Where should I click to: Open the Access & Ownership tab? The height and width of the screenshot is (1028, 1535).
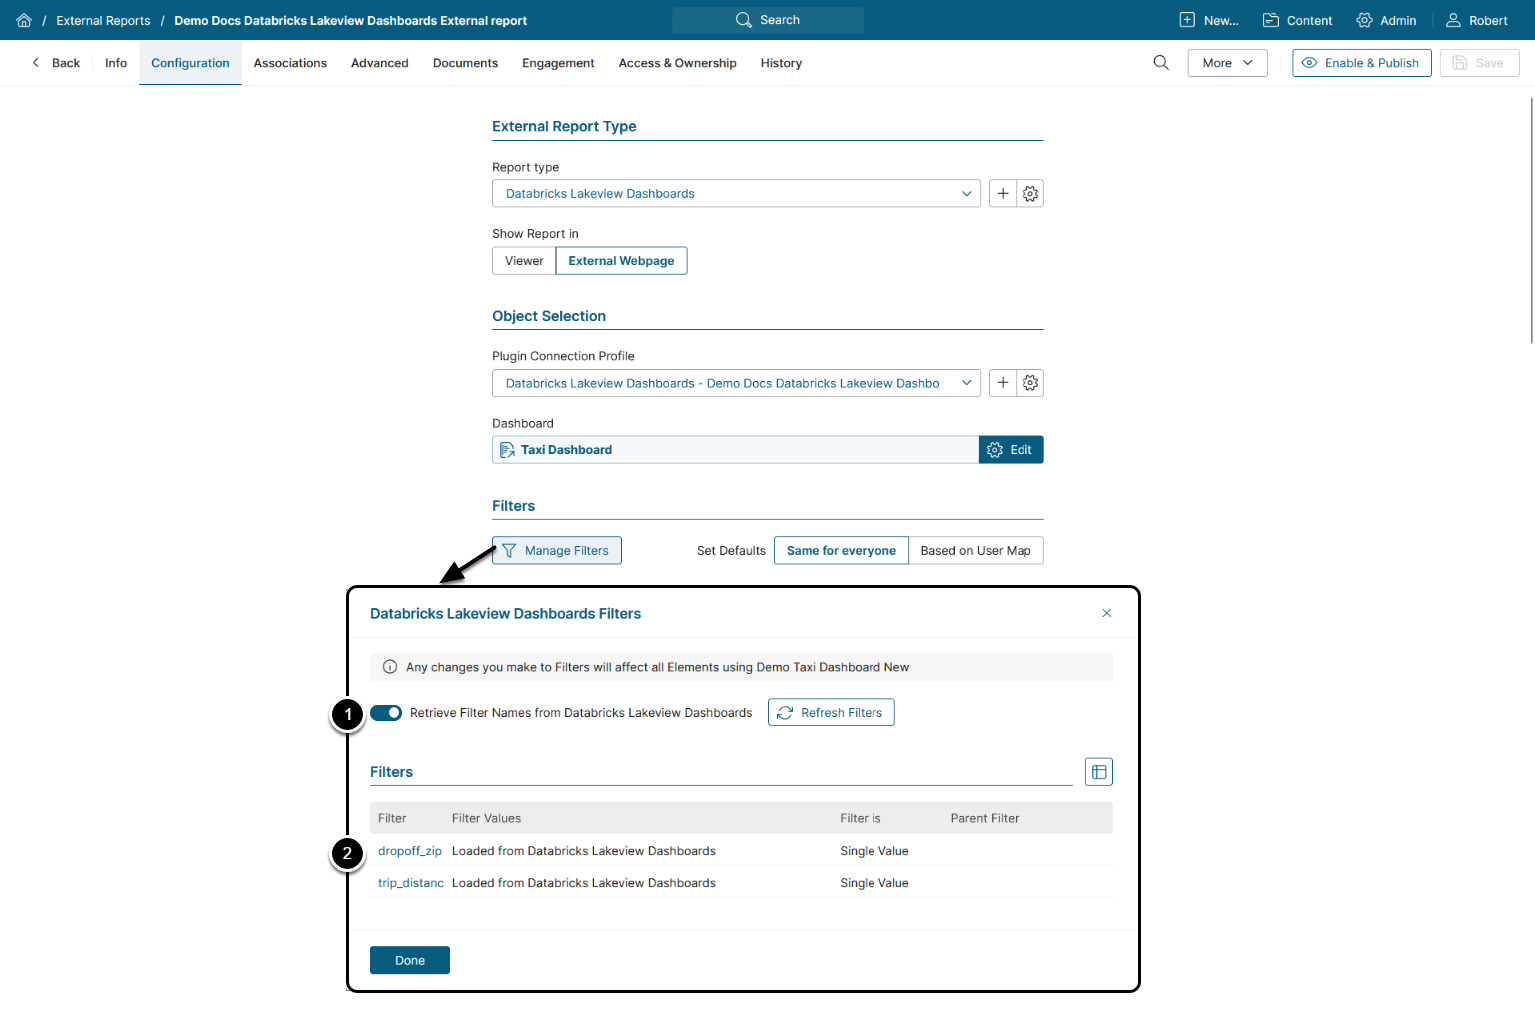click(x=678, y=63)
